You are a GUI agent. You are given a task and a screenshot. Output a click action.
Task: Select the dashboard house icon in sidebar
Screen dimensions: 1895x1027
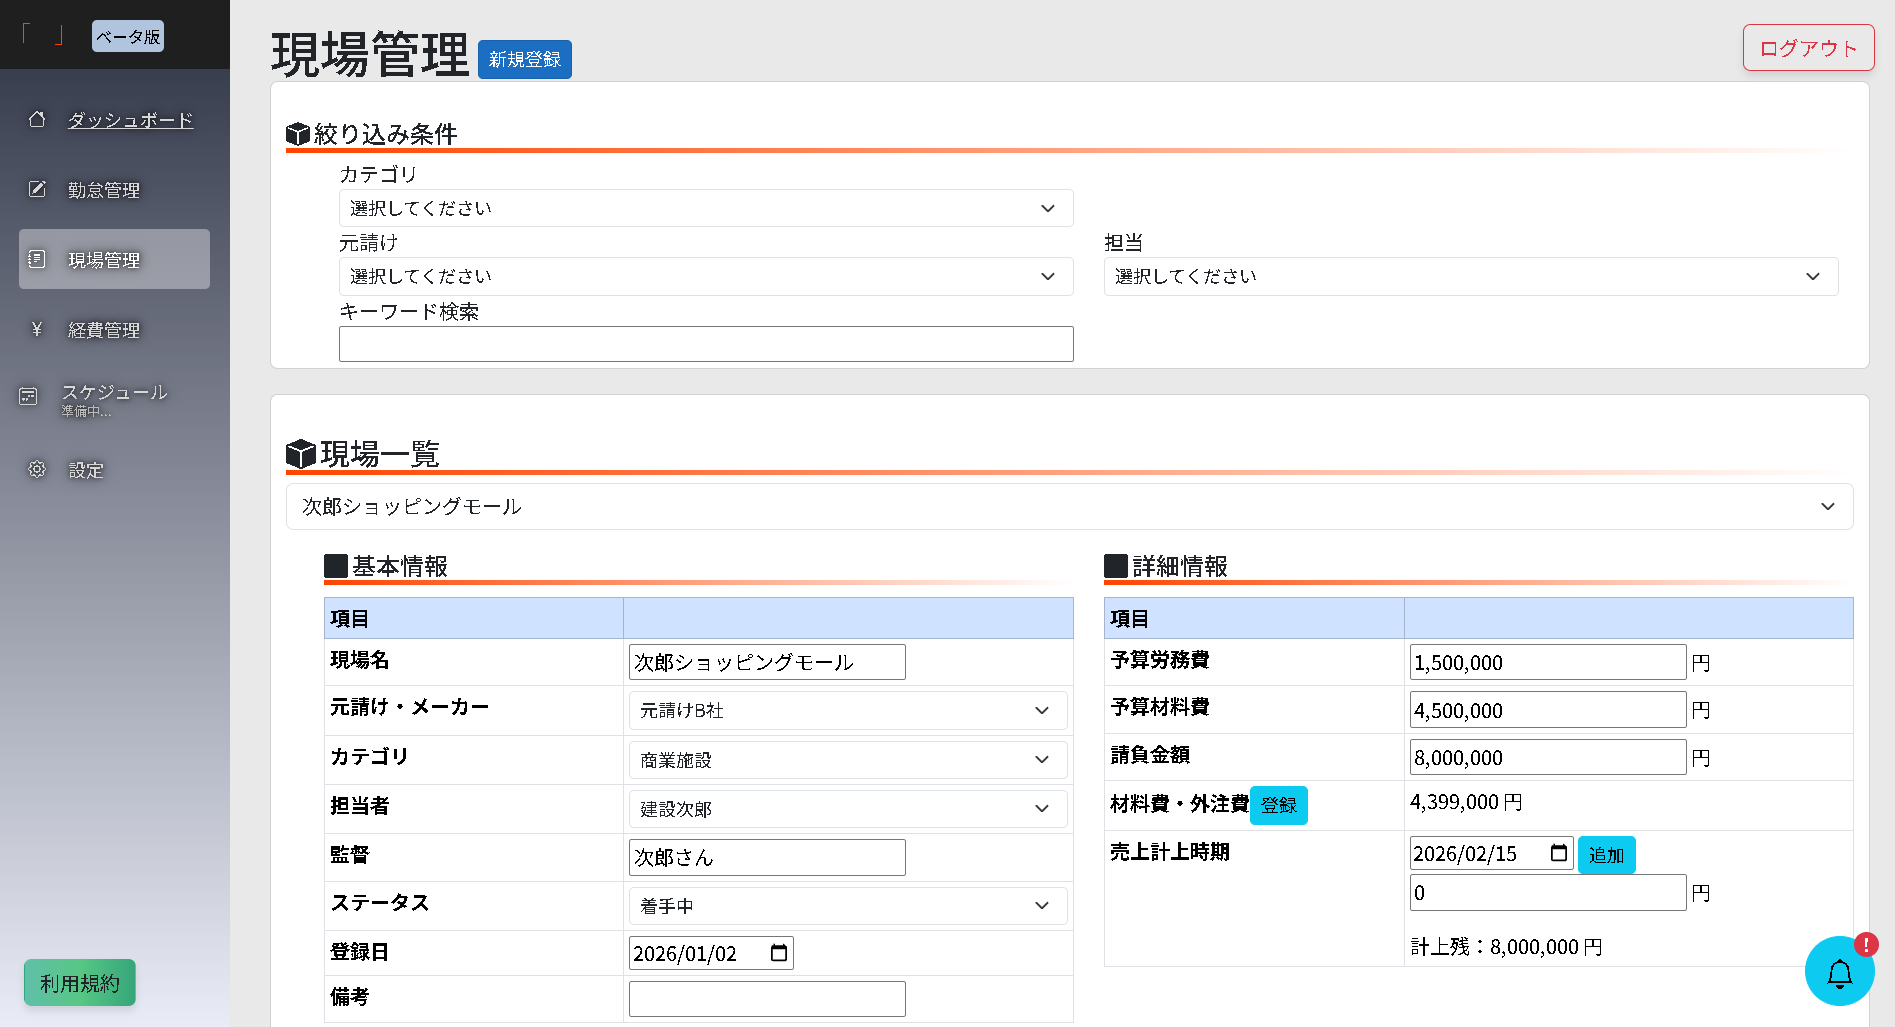pyautogui.click(x=37, y=119)
